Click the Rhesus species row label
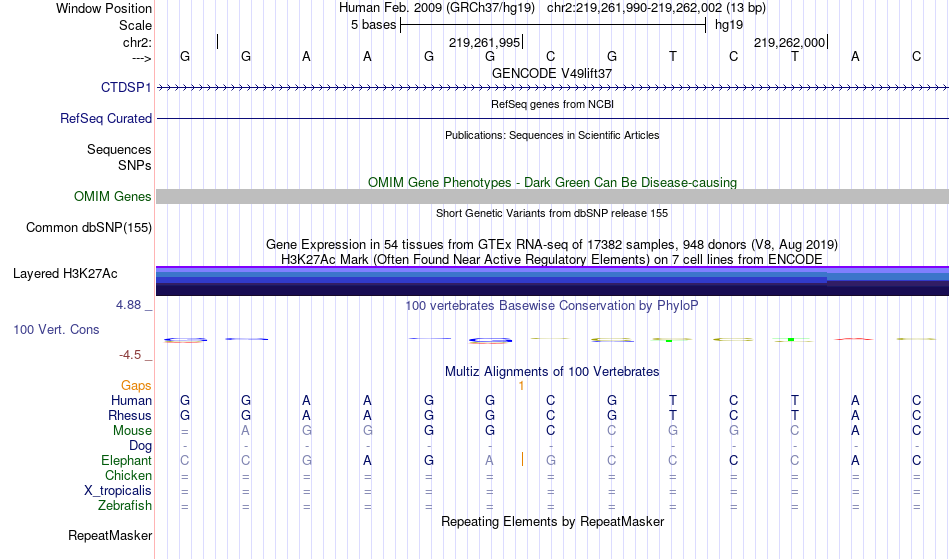Image resolution: width=950 pixels, height=559 pixels. 130,415
